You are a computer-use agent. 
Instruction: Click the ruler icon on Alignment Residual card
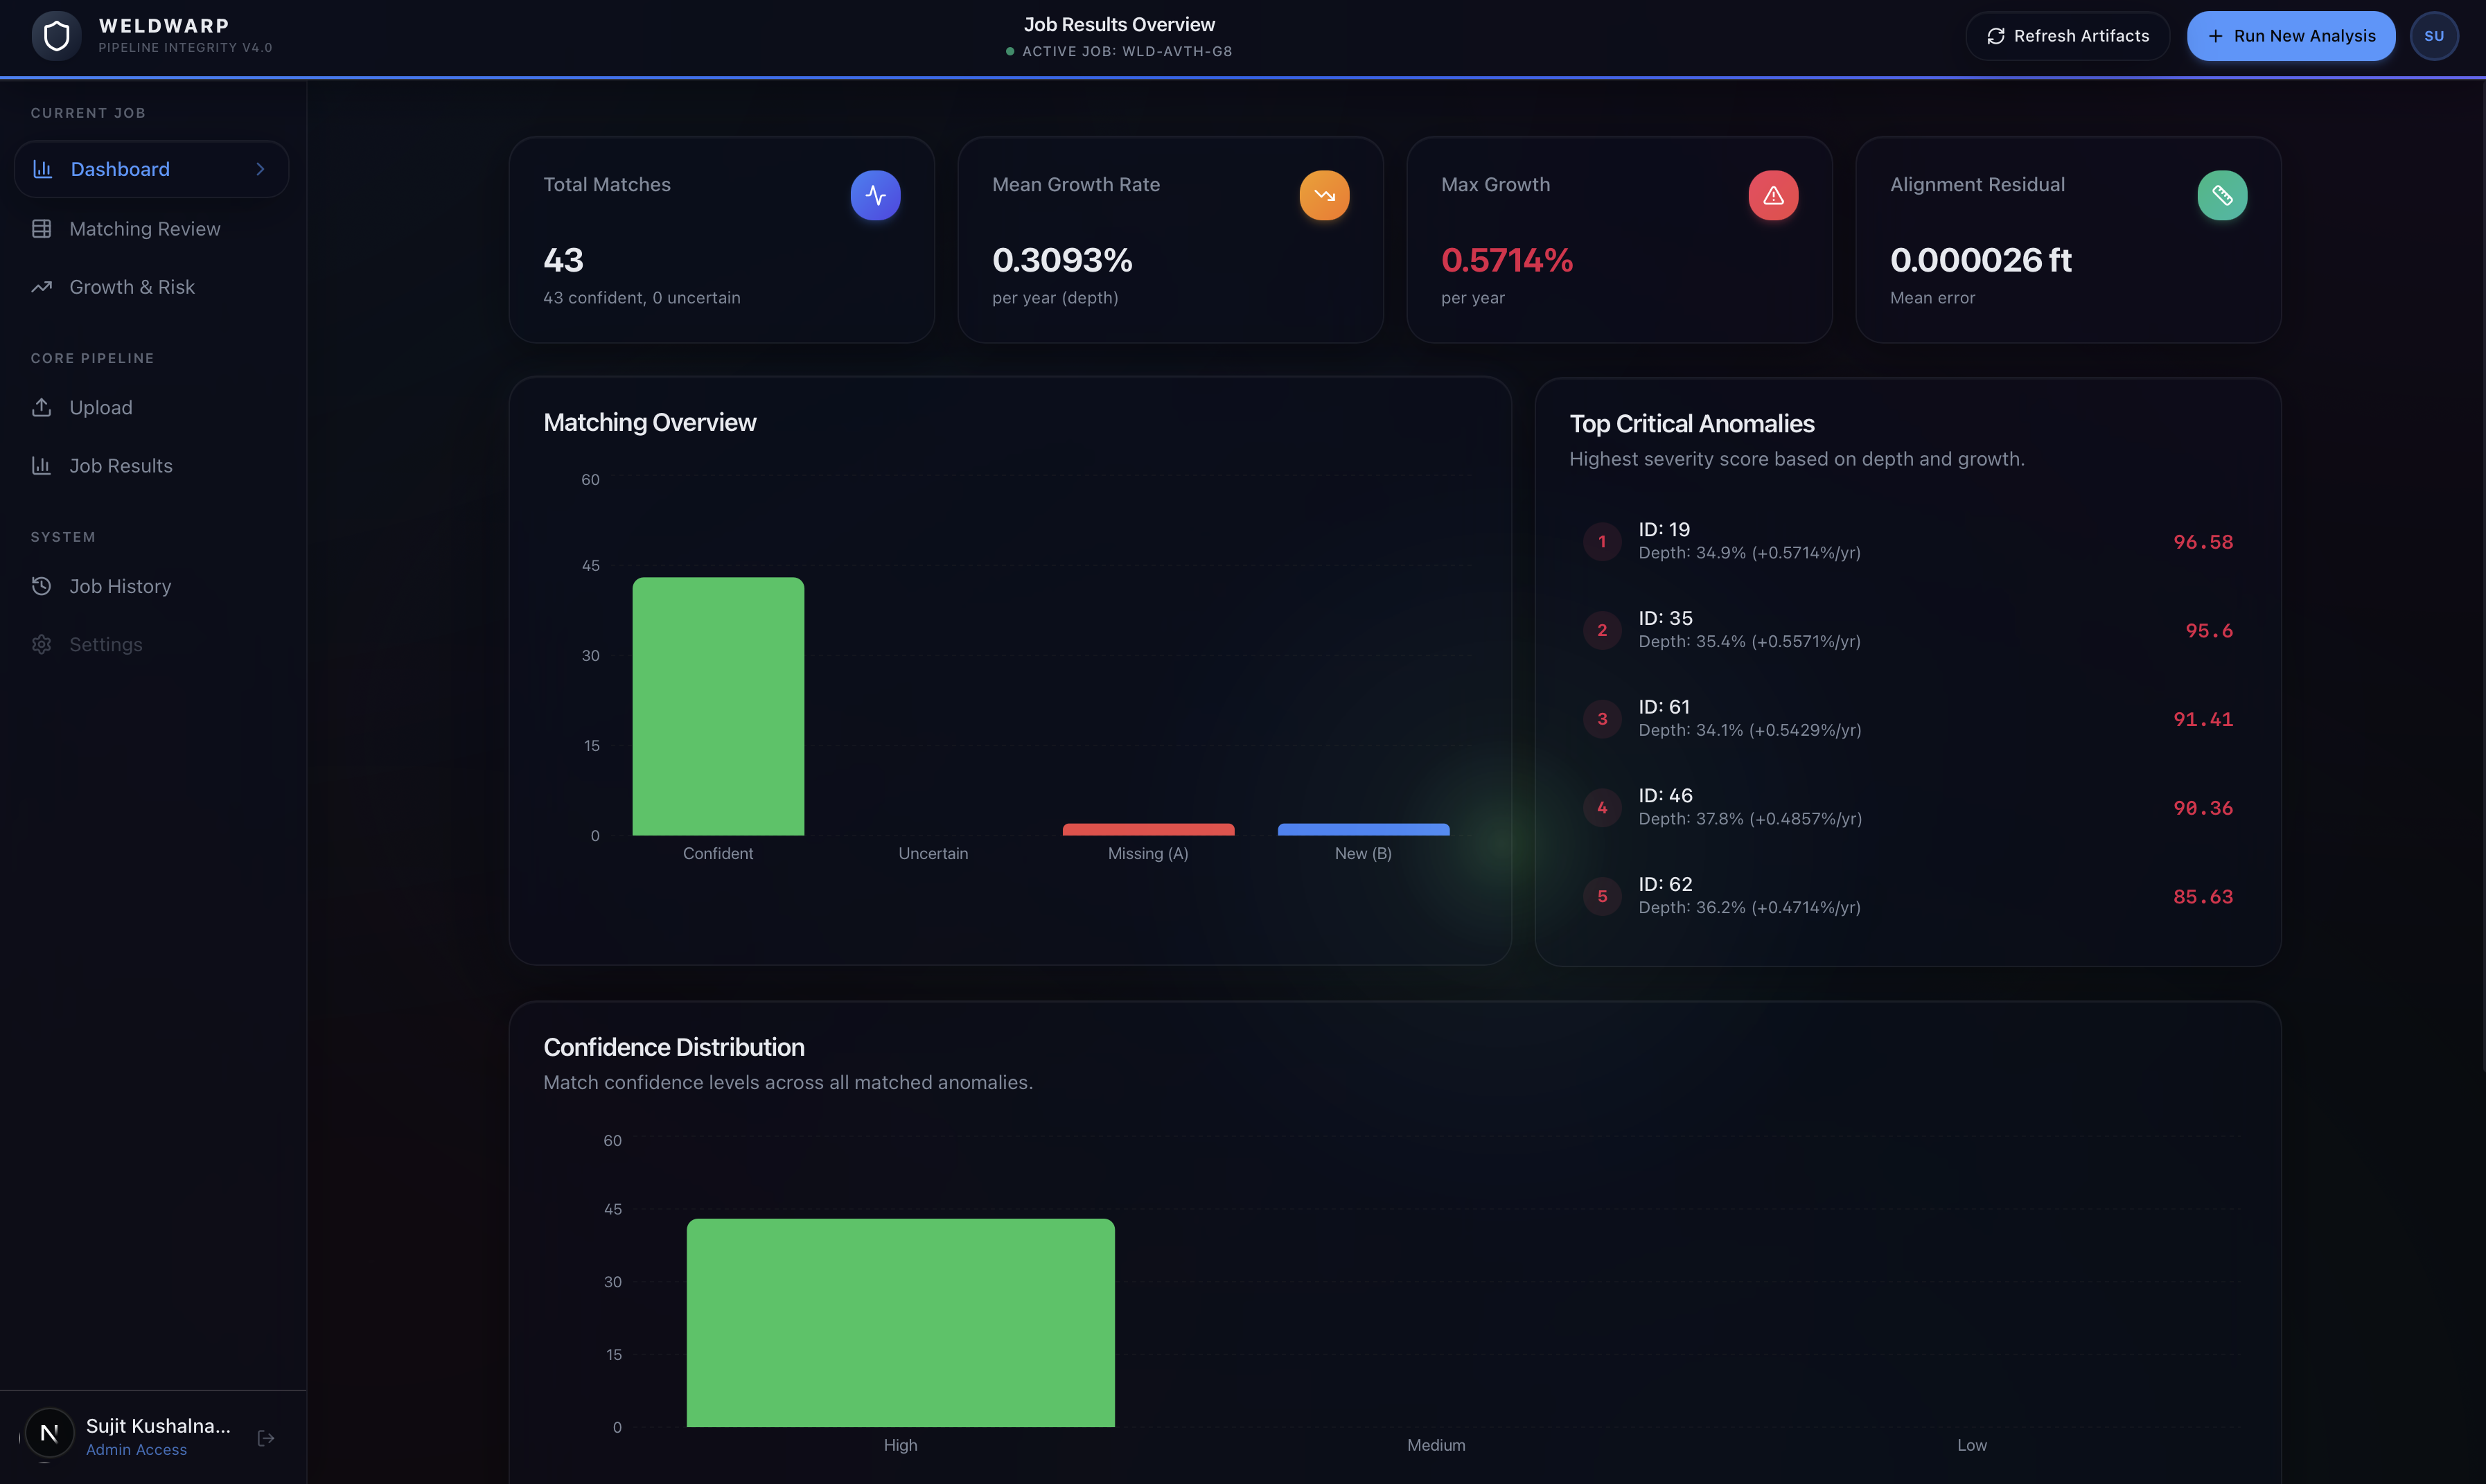pos(2222,195)
